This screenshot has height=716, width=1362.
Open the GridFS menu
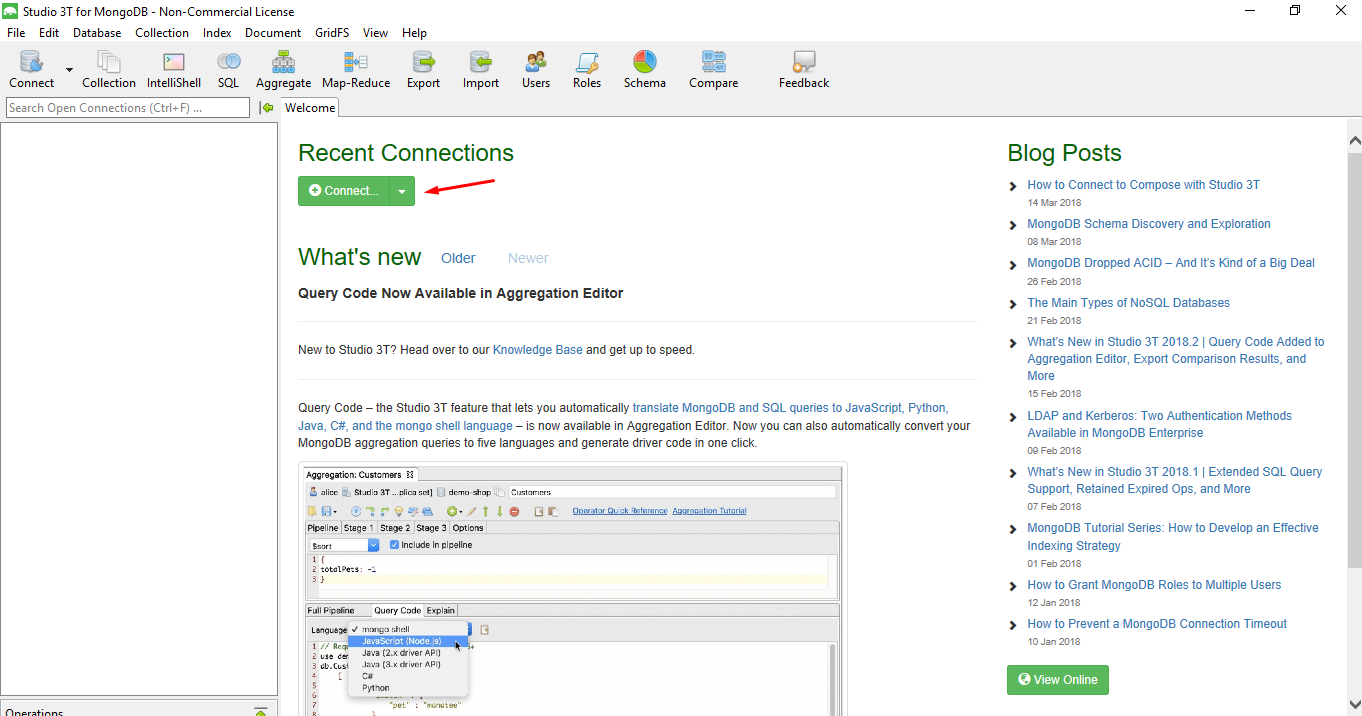[332, 33]
